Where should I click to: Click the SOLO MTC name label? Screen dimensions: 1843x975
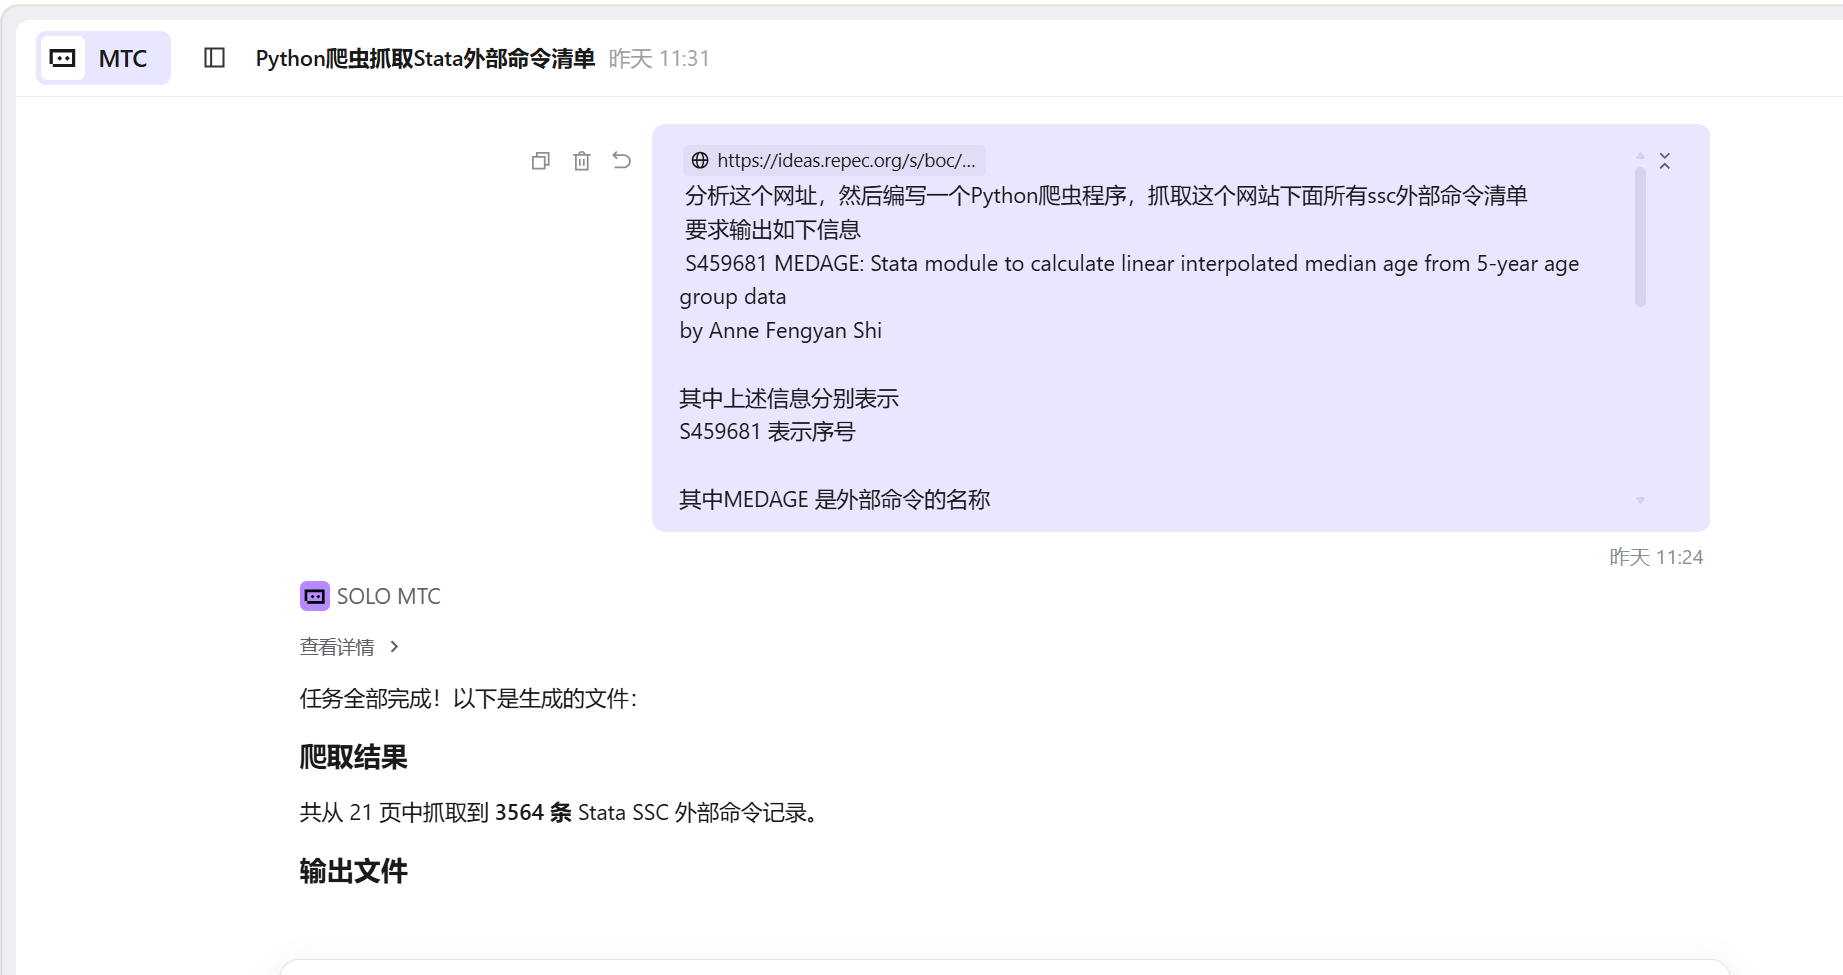(x=388, y=597)
